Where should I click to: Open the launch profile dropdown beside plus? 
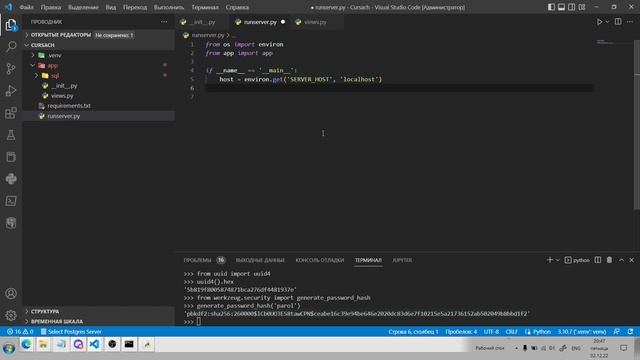coord(558,260)
